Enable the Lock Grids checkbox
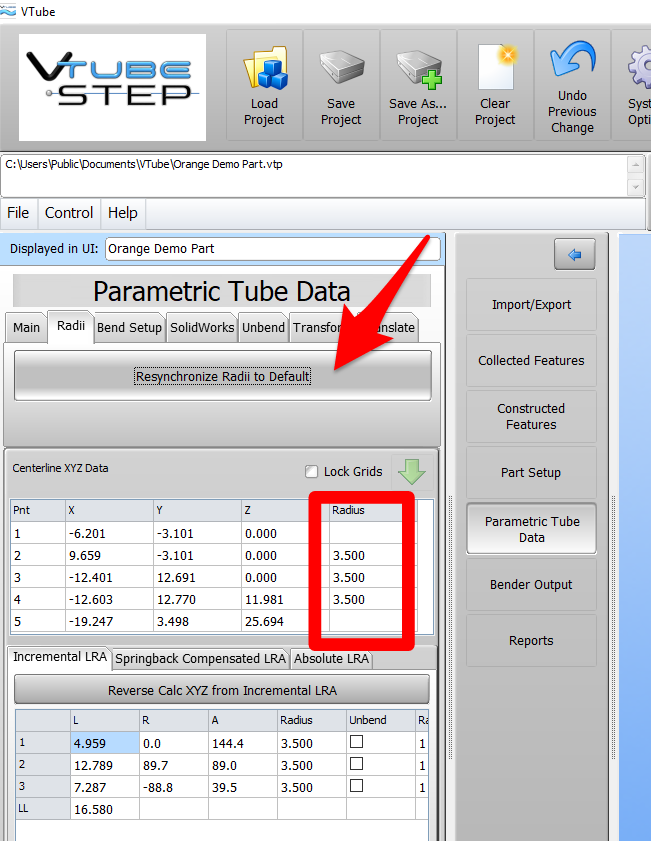The width and height of the screenshot is (651, 841). tap(312, 472)
